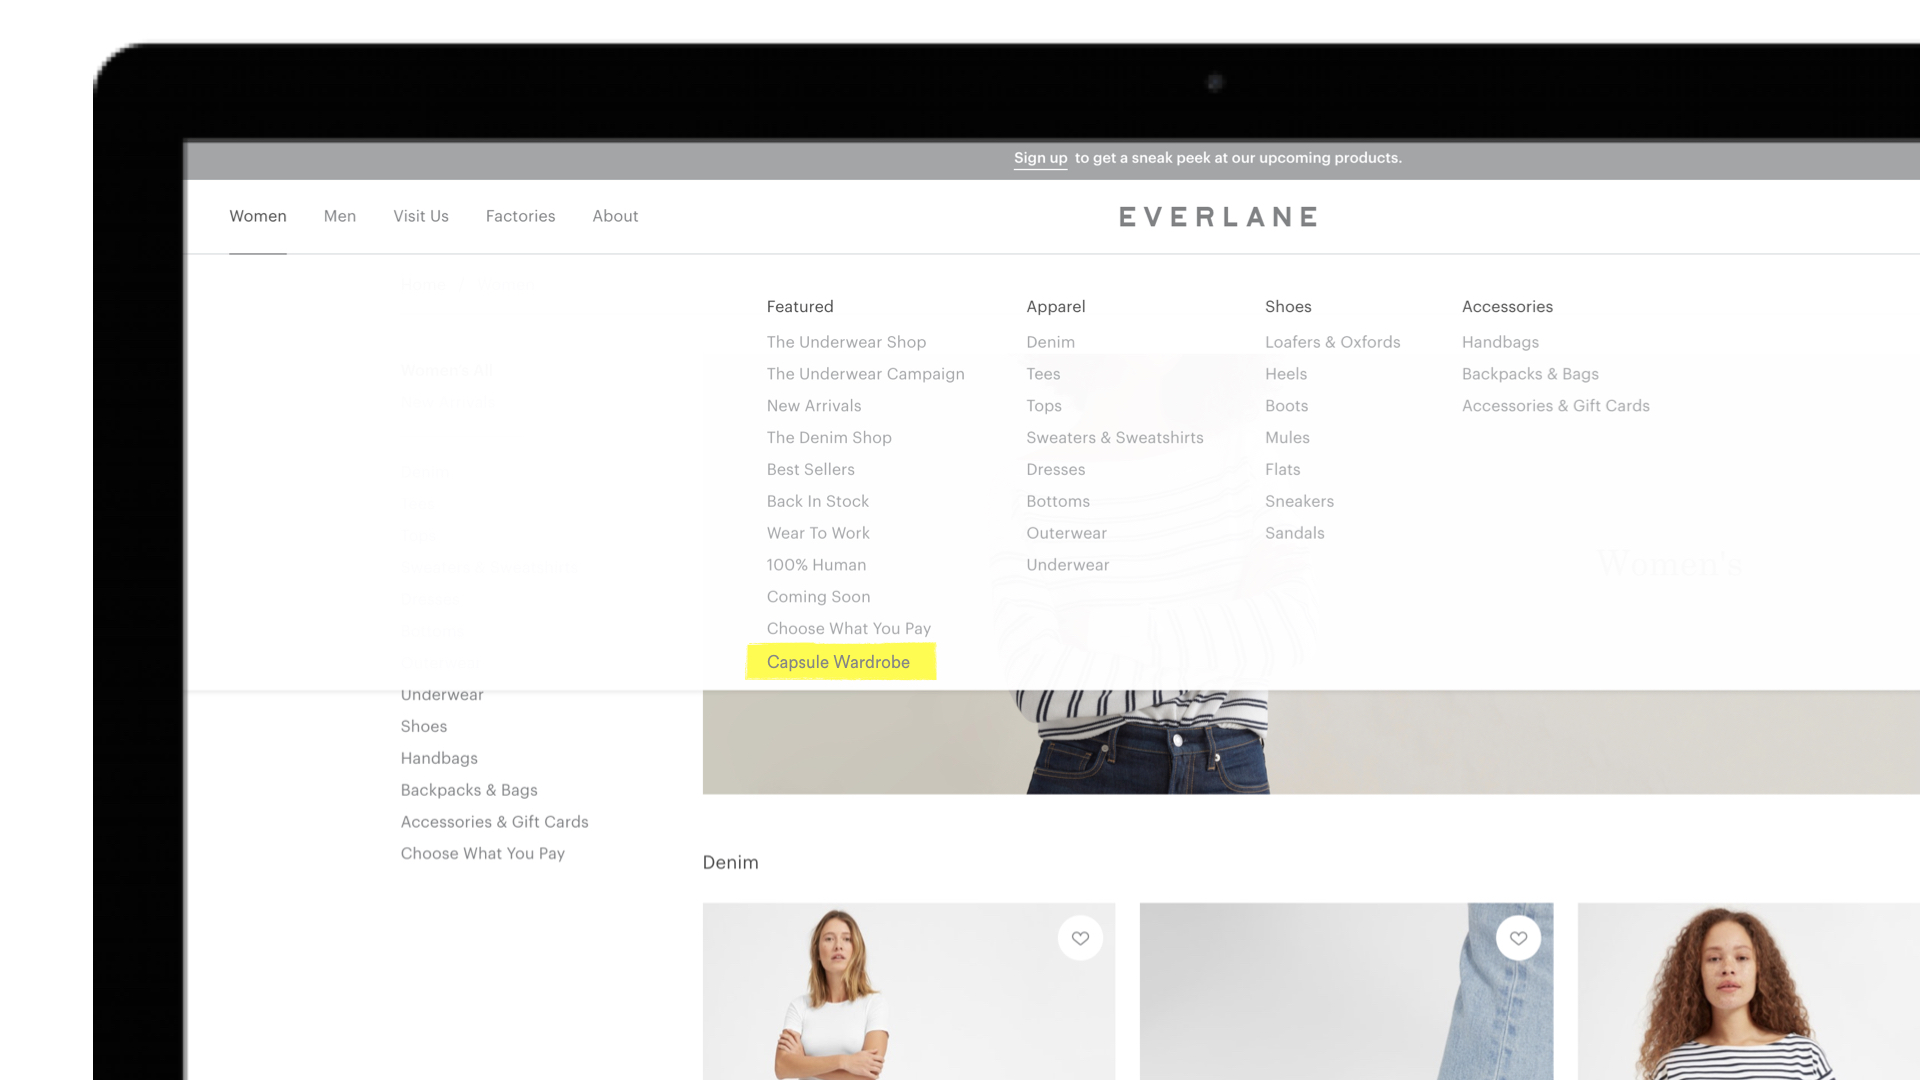Open Handbags in the Accessories menu column

click(x=1500, y=342)
